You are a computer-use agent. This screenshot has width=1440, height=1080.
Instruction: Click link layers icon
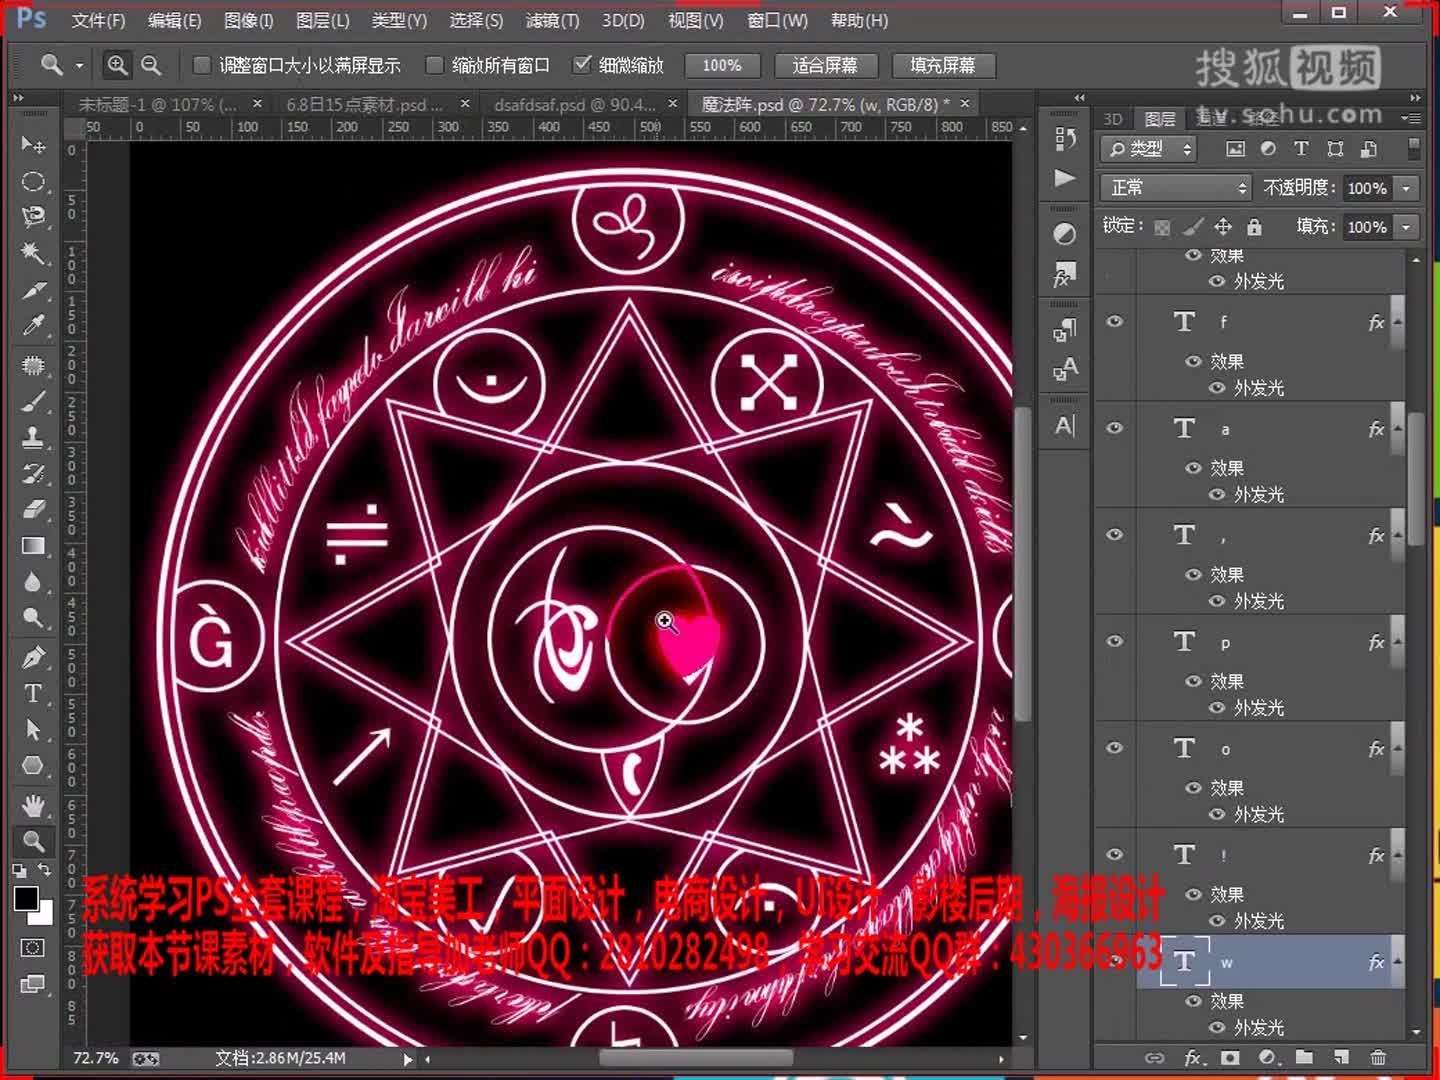click(1155, 1057)
